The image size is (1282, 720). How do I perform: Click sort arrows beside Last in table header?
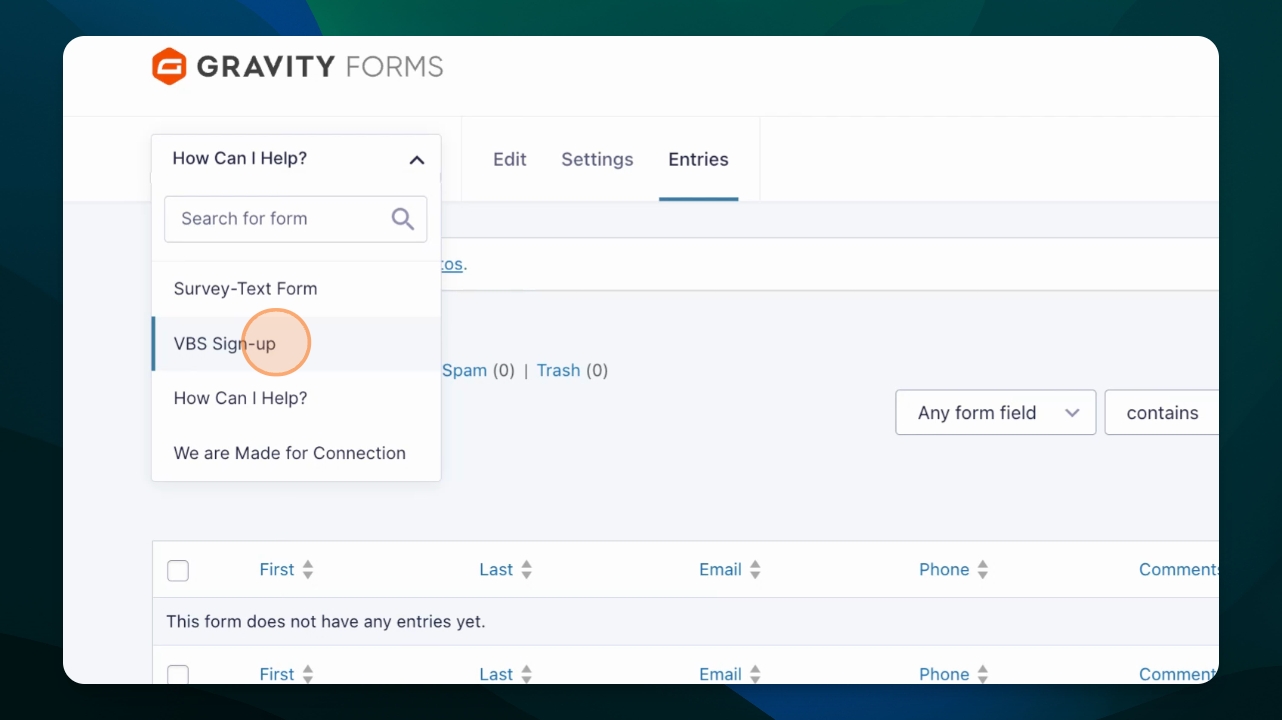click(527, 570)
